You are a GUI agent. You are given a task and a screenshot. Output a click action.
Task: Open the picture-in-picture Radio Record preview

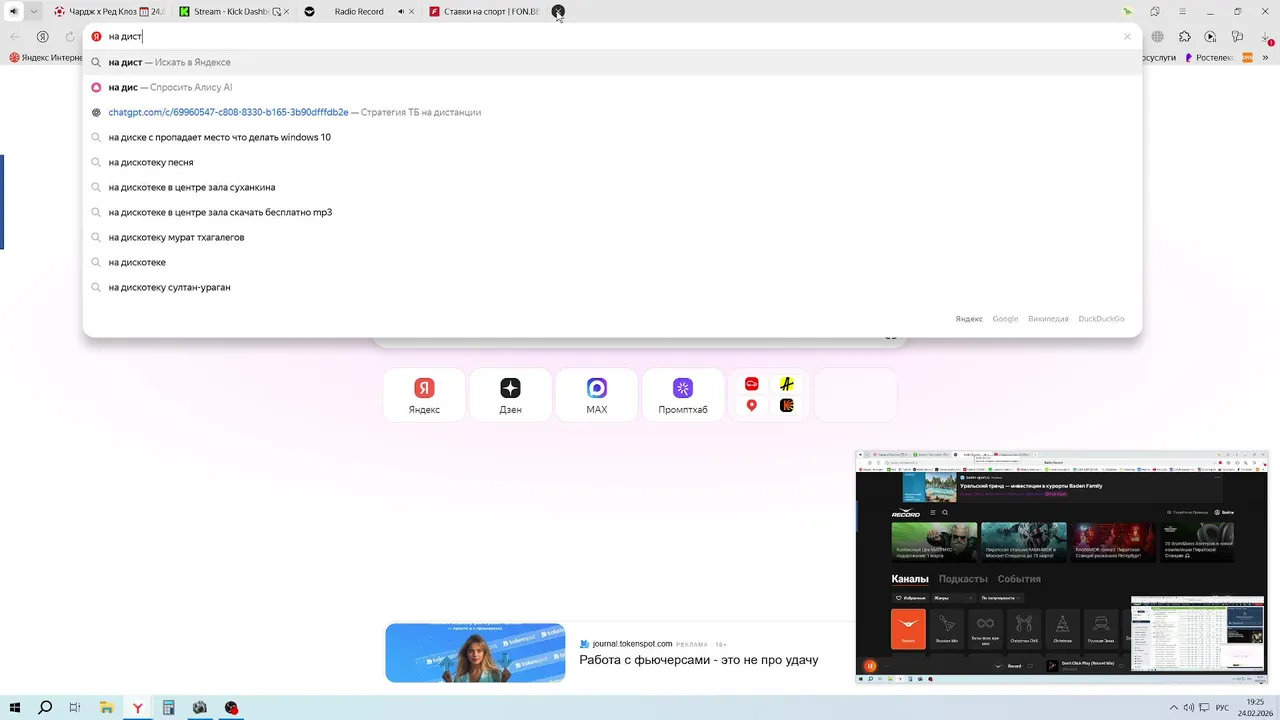(x=1061, y=567)
